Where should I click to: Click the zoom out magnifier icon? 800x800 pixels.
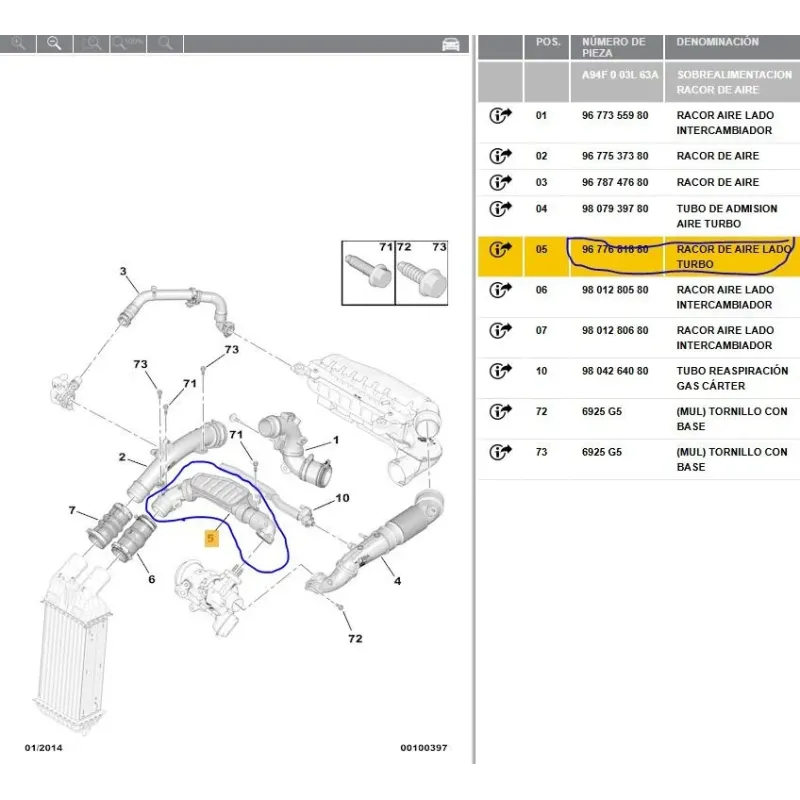54,43
